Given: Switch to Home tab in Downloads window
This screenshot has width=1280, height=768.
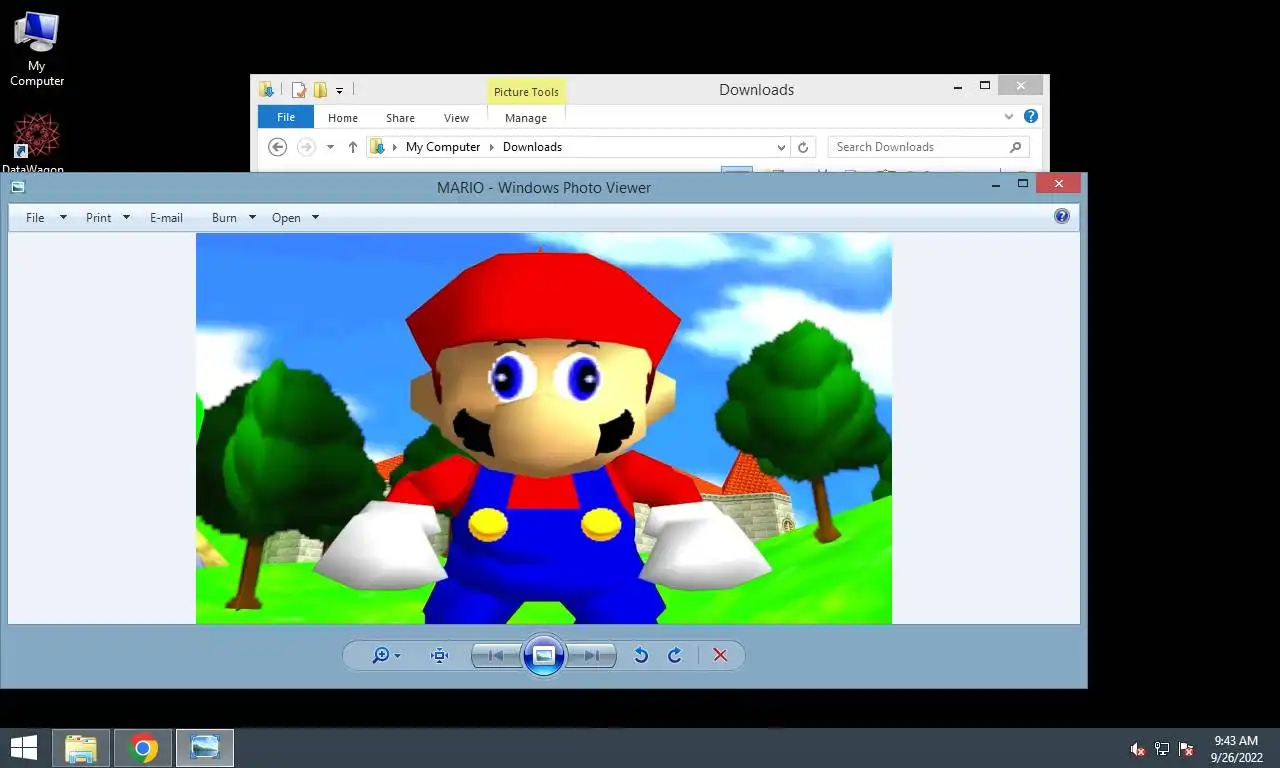Looking at the screenshot, I should (x=343, y=118).
